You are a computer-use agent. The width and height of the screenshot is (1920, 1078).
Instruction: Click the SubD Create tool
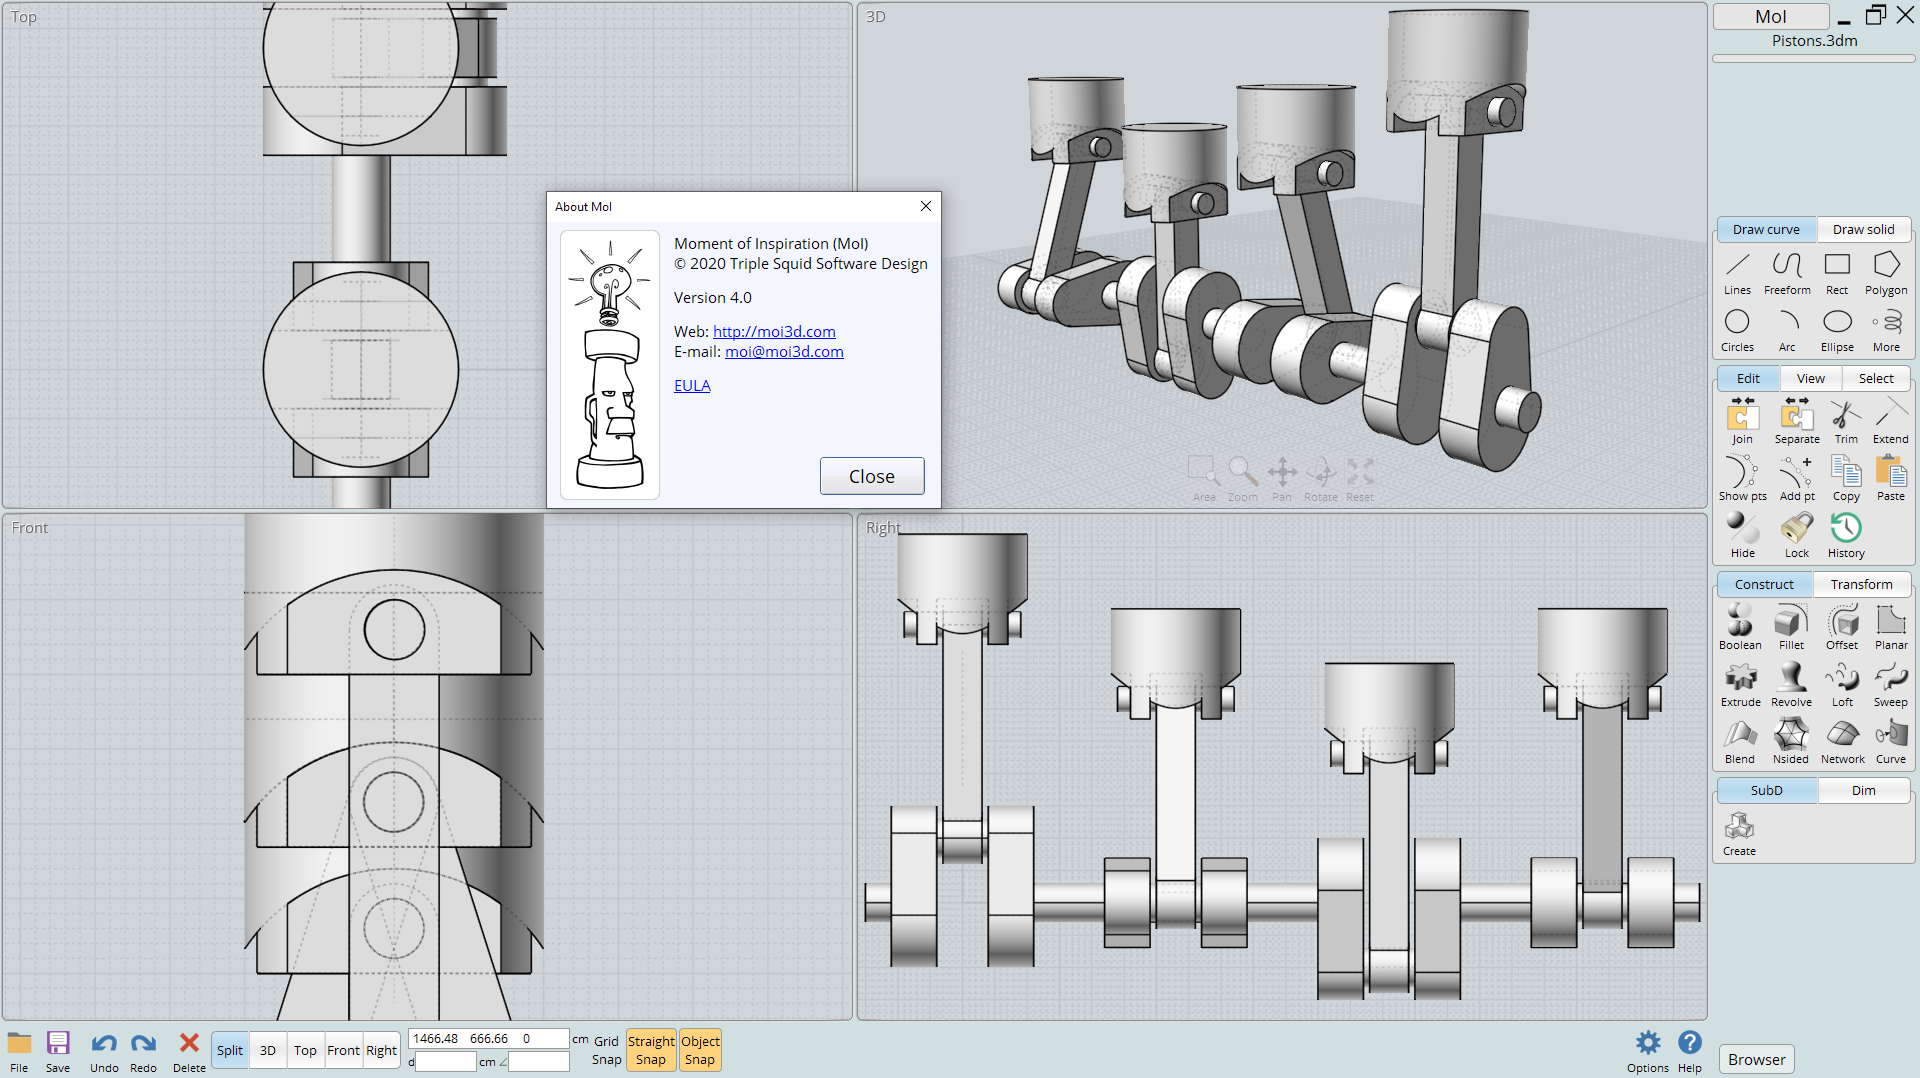(1739, 833)
